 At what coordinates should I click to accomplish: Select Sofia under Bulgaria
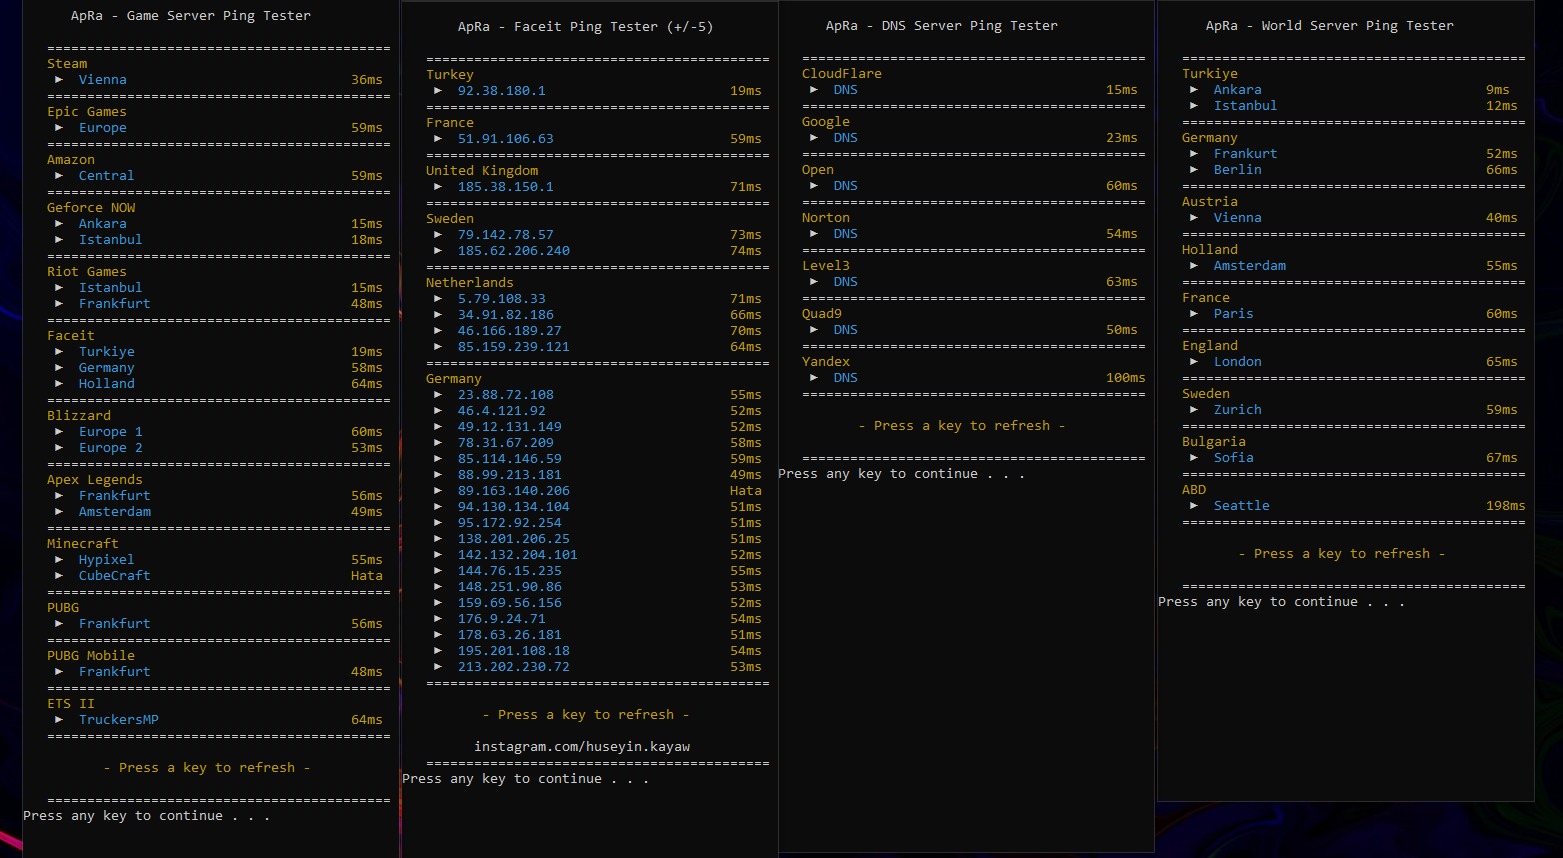[x=1234, y=458]
